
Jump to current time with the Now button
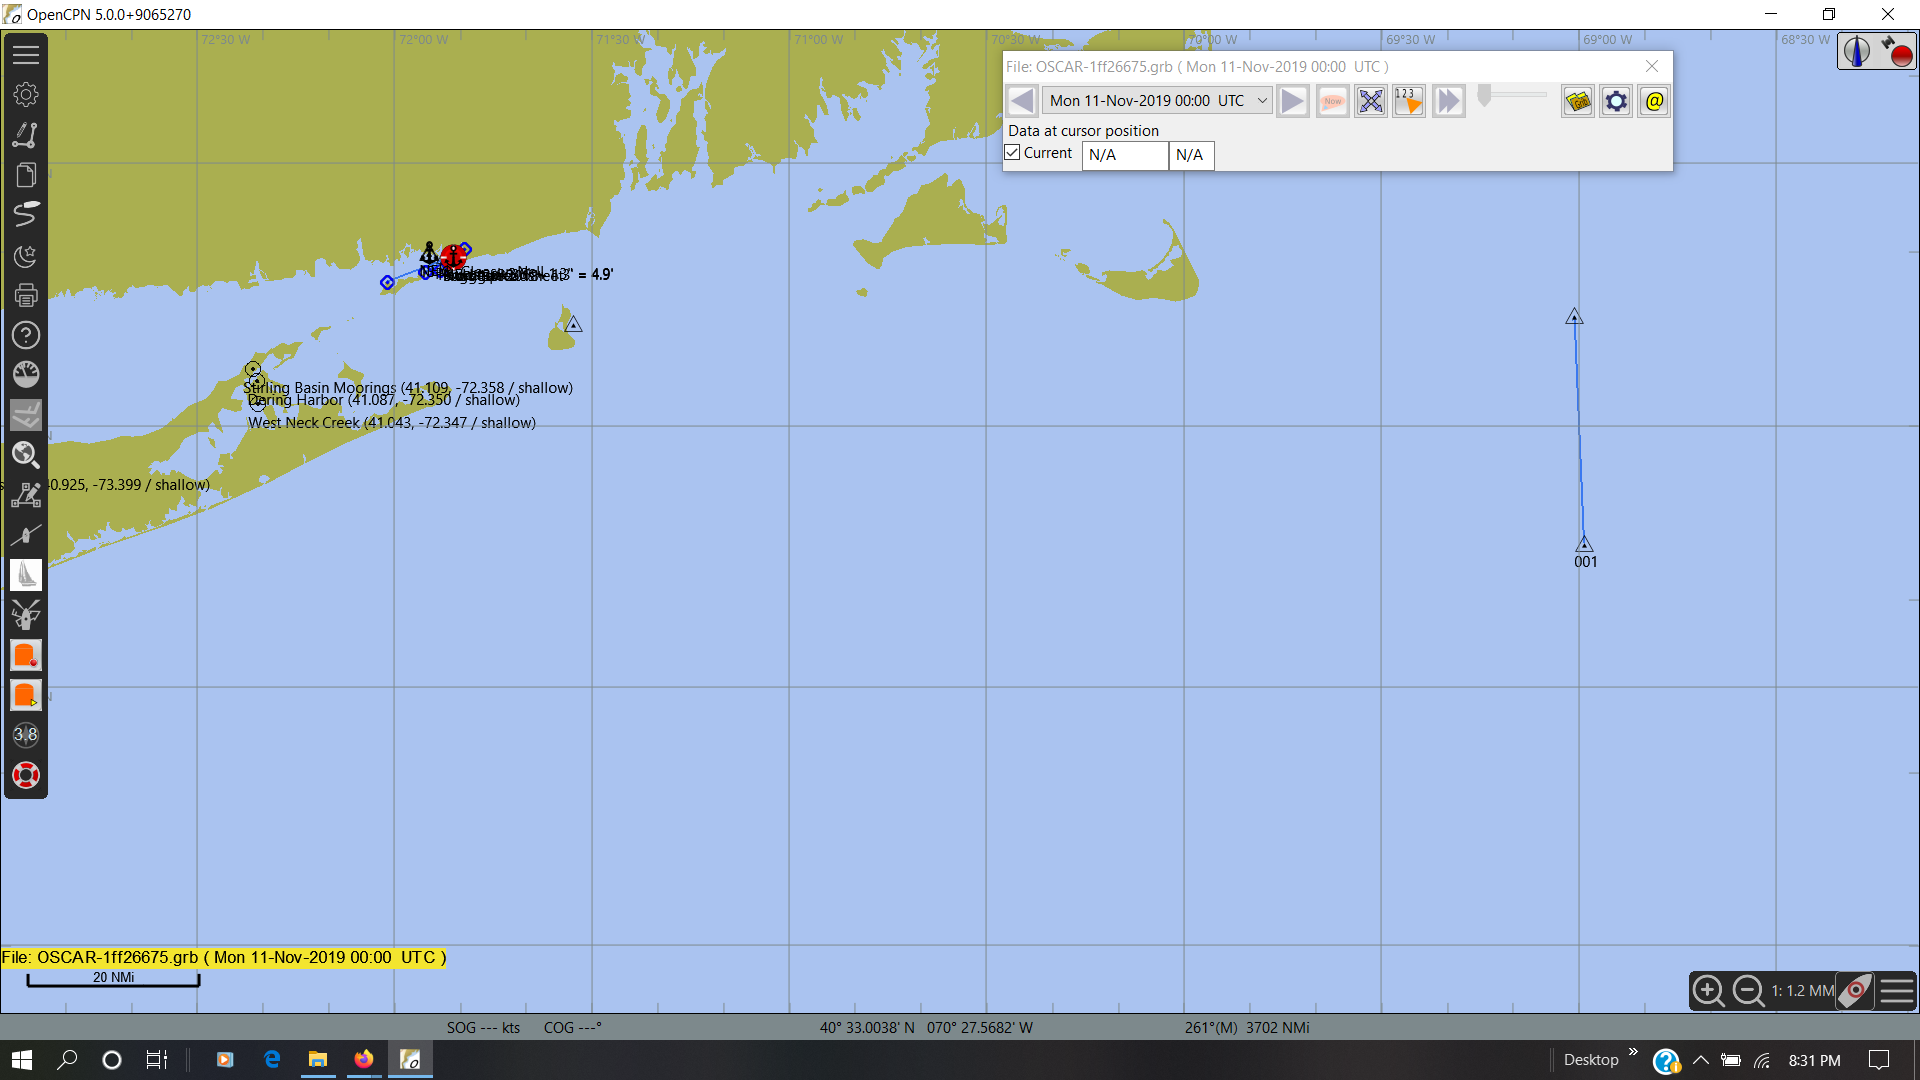tap(1333, 101)
